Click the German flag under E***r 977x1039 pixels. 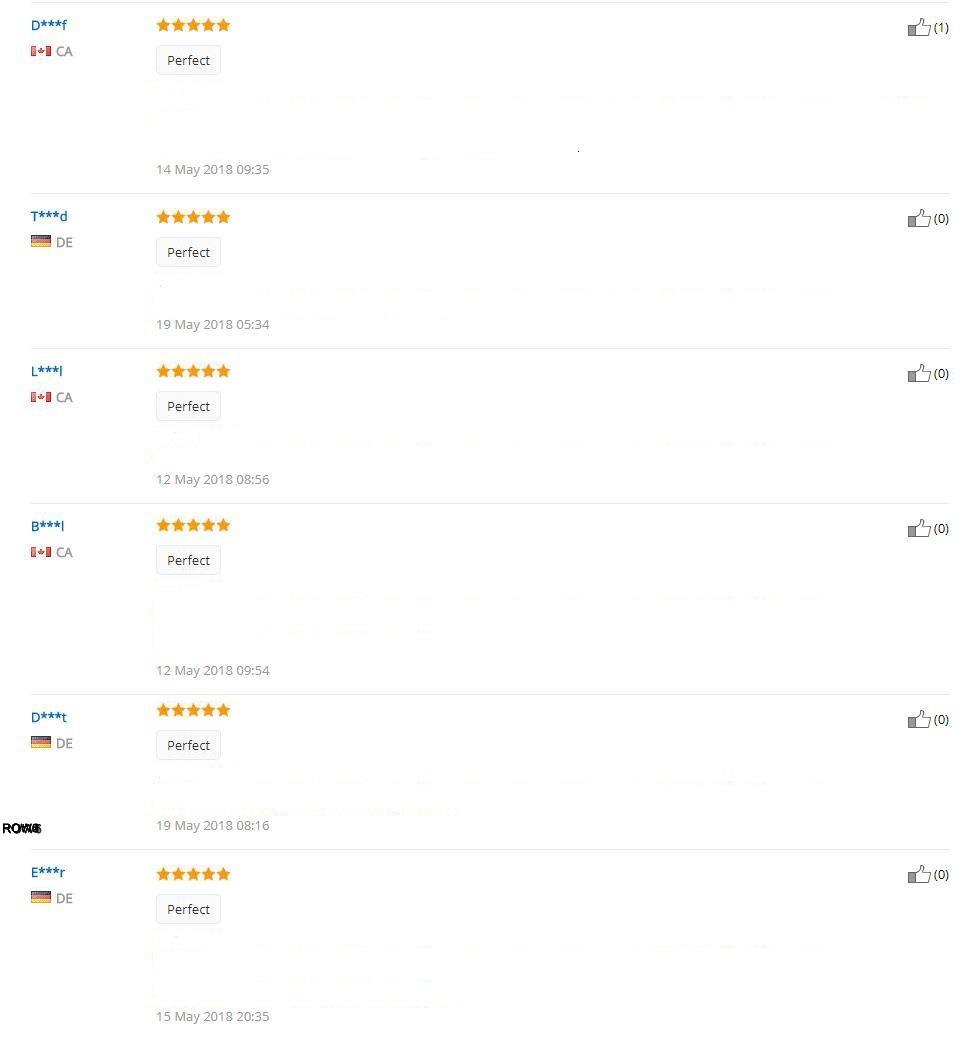40,897
